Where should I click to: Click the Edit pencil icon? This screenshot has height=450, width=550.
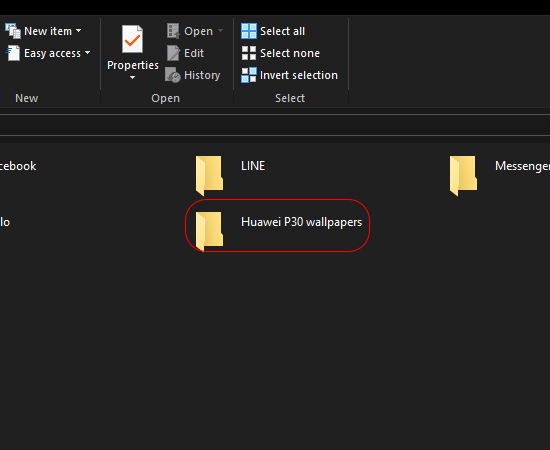(x=173, y=53)
